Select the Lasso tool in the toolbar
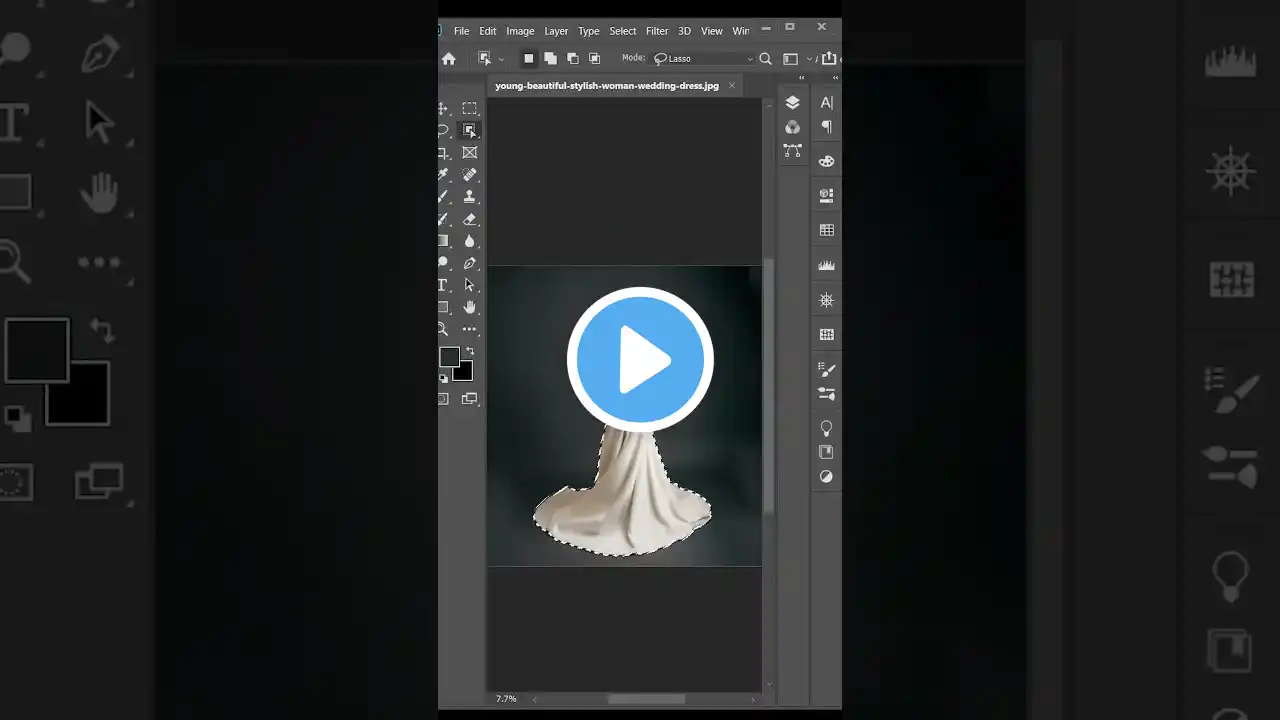 443,130
